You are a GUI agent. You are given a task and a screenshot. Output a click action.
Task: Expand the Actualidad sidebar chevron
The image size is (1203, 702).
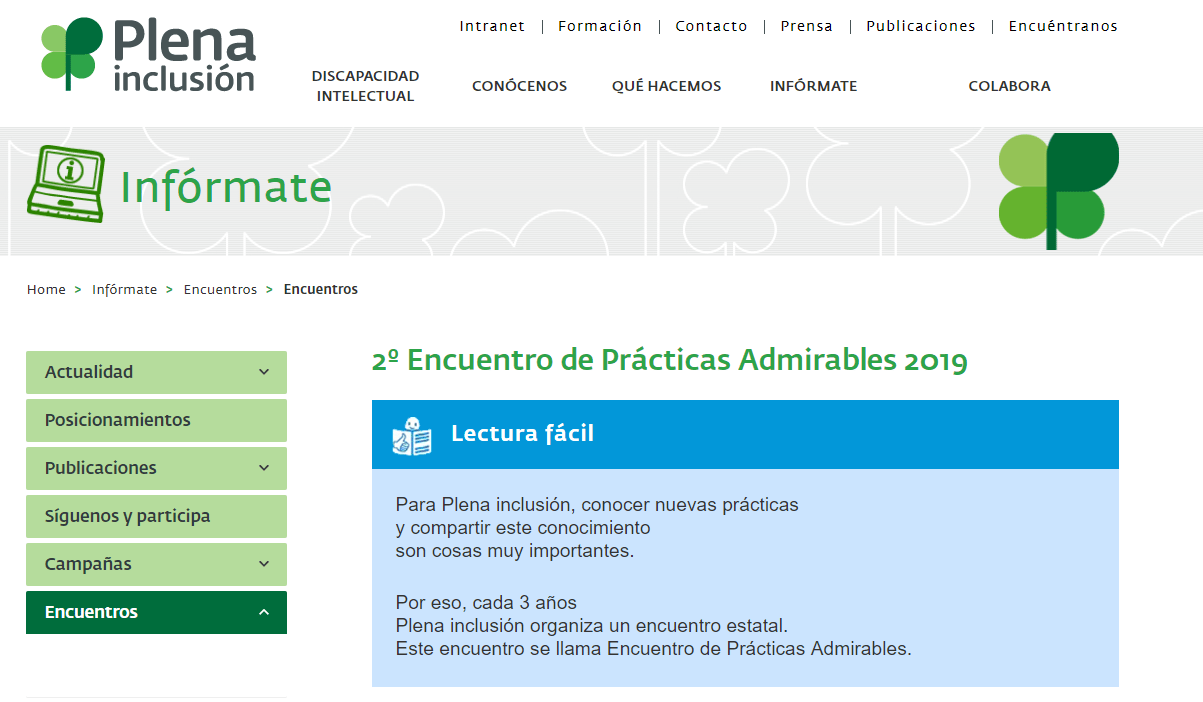coord(264,372)
